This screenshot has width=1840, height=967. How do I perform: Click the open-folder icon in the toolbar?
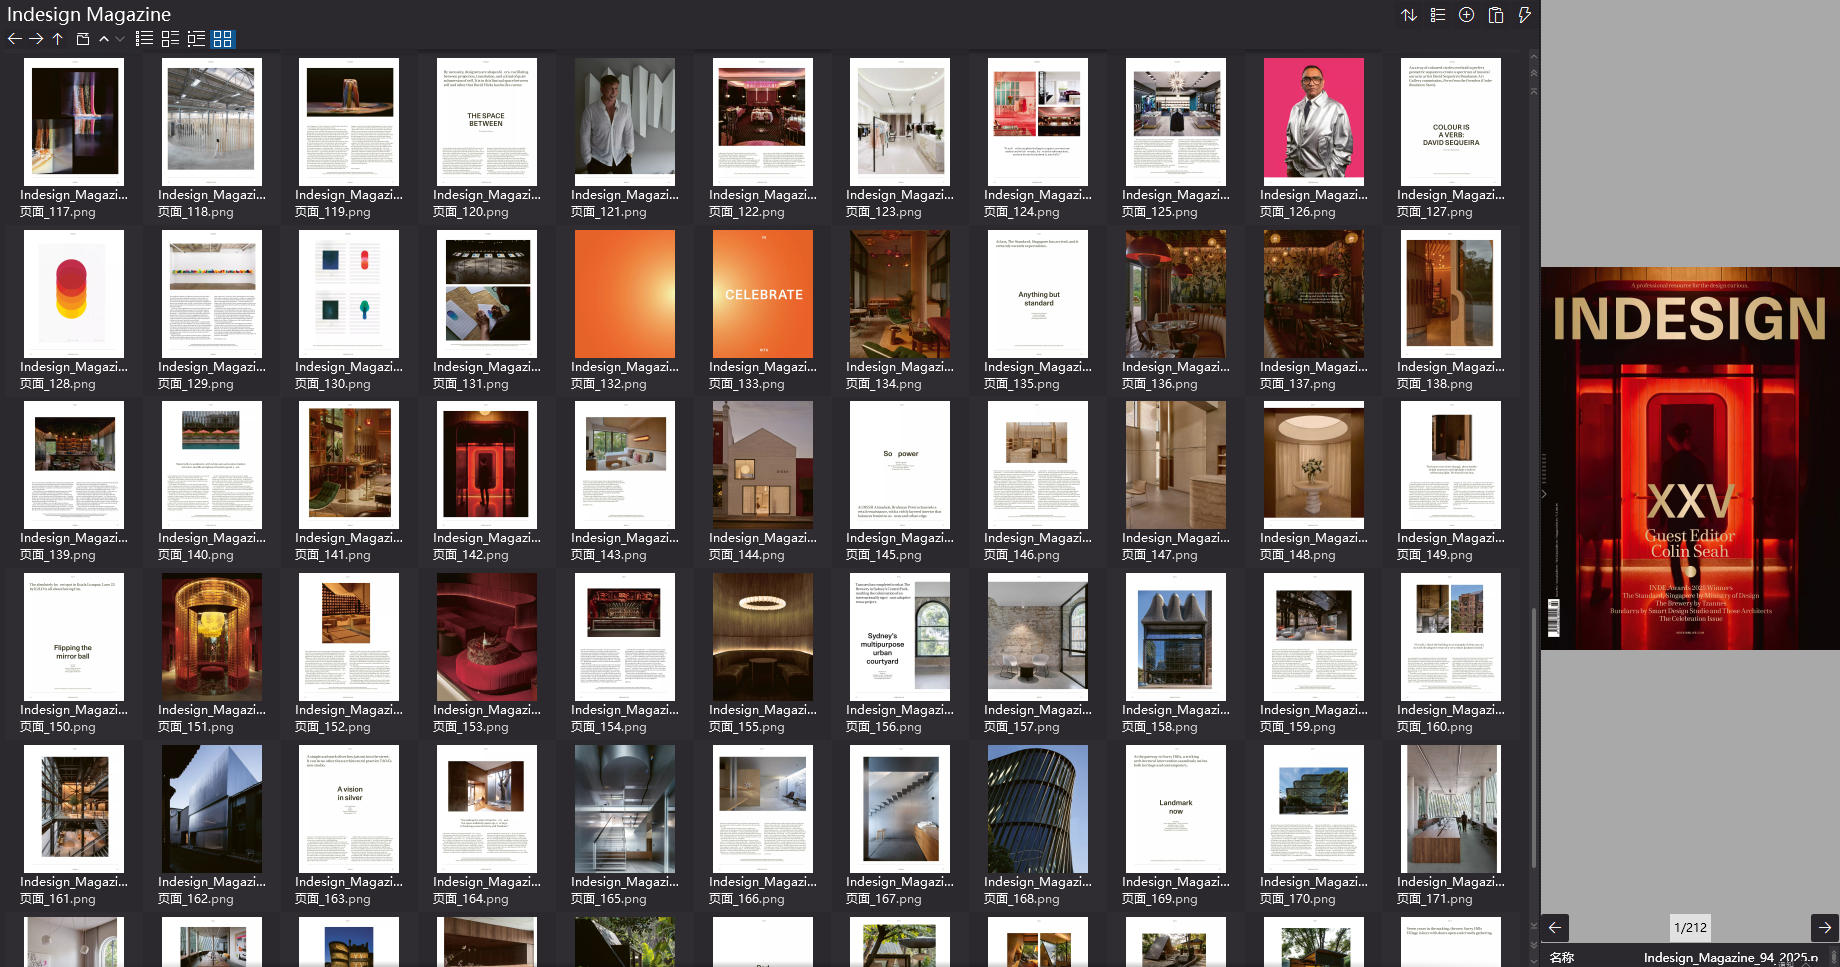pos(83,39)
